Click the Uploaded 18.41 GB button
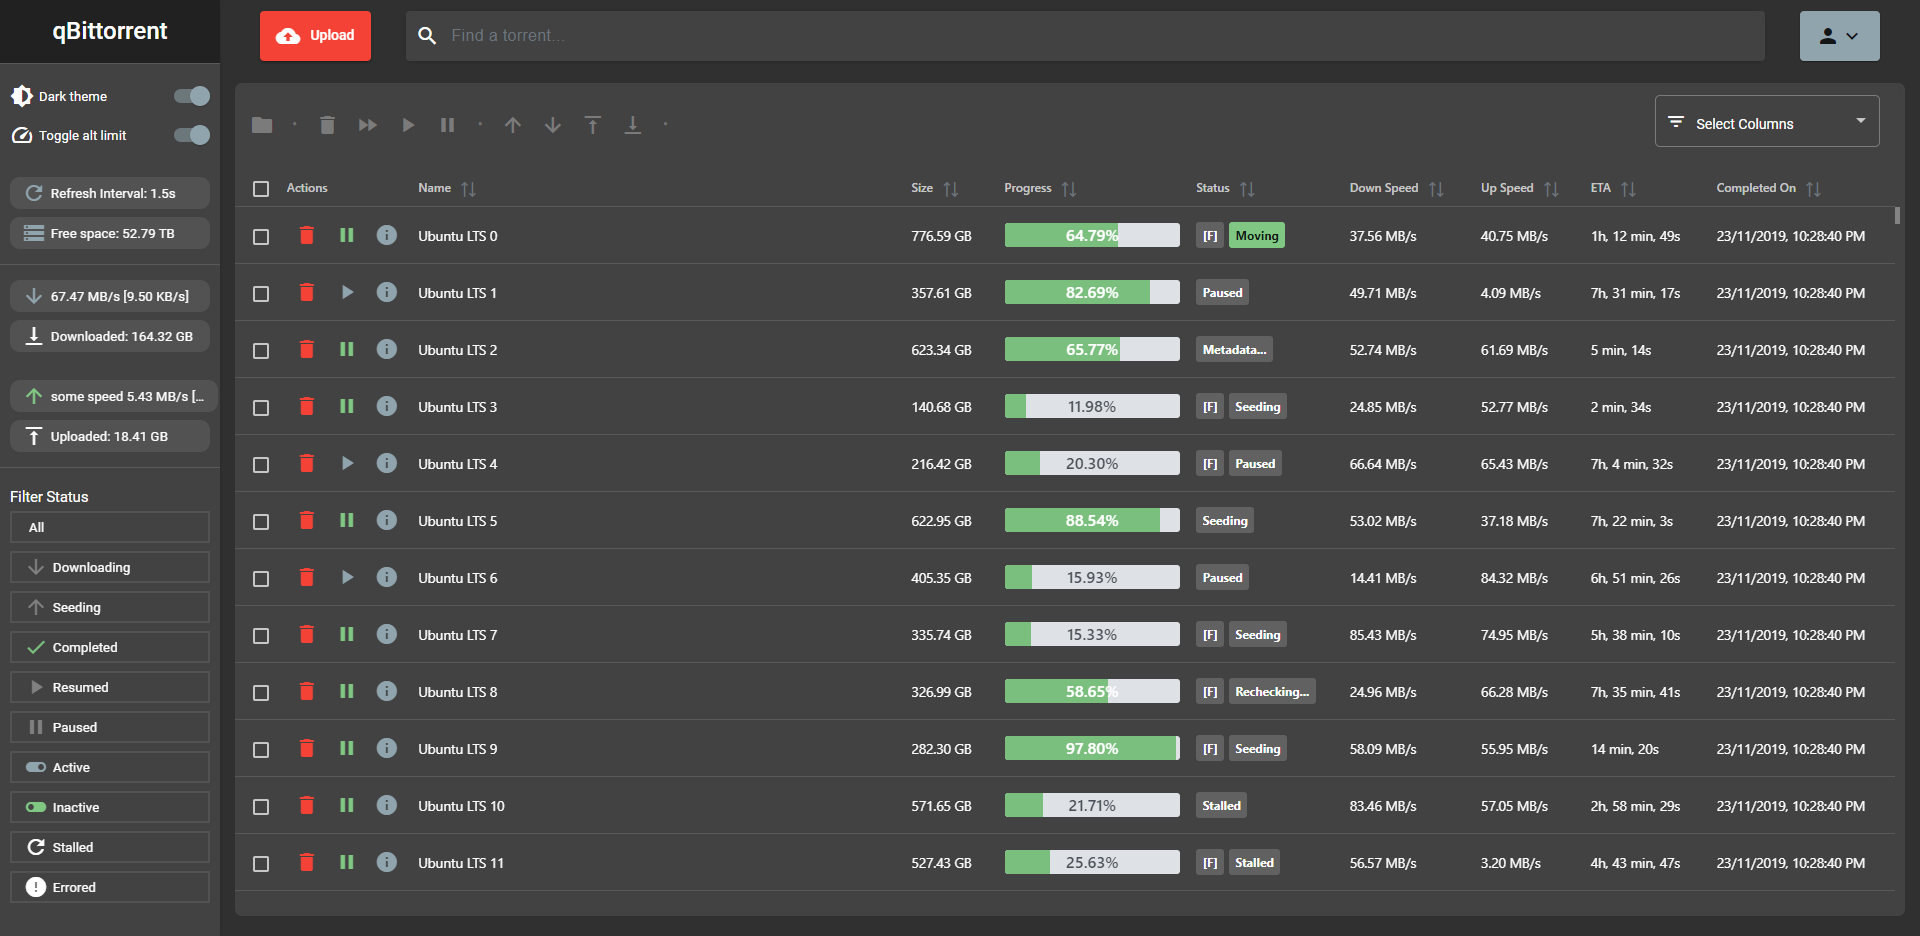This screenshot has width=1920, height=936. tap(110, 436)
